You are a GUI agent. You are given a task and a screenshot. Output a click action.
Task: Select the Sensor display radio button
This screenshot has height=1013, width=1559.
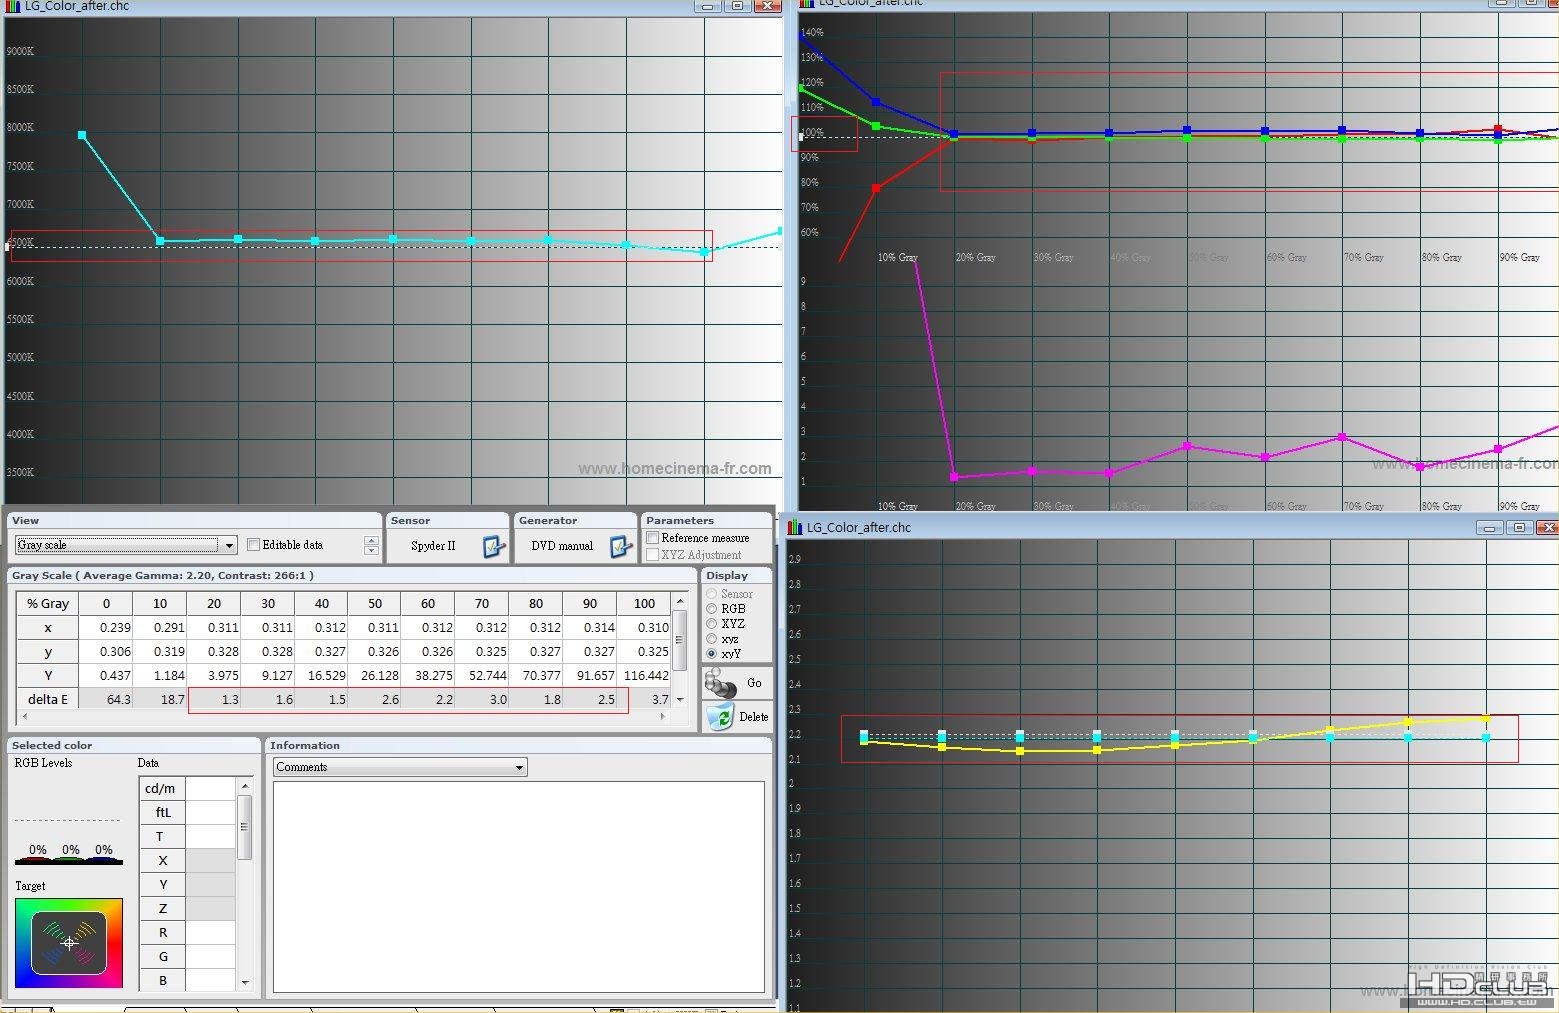[x=712, y=594]
